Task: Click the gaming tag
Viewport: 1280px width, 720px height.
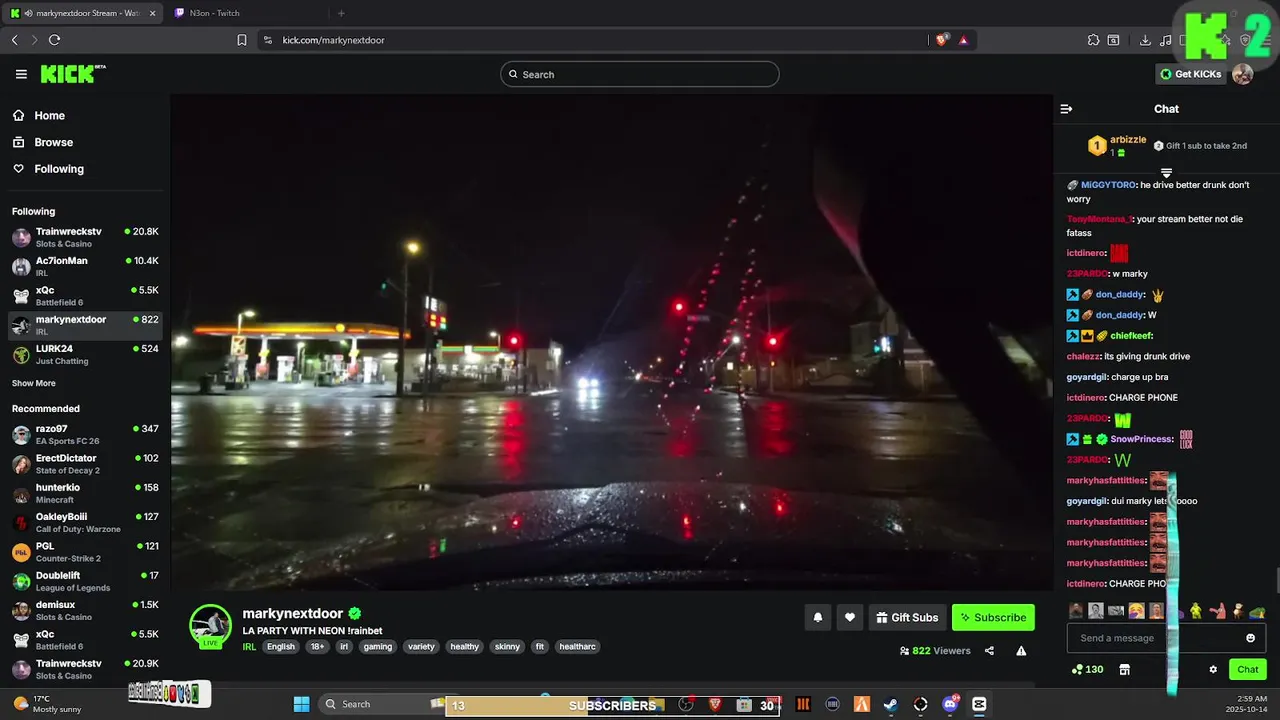Action: click(378, 647)
